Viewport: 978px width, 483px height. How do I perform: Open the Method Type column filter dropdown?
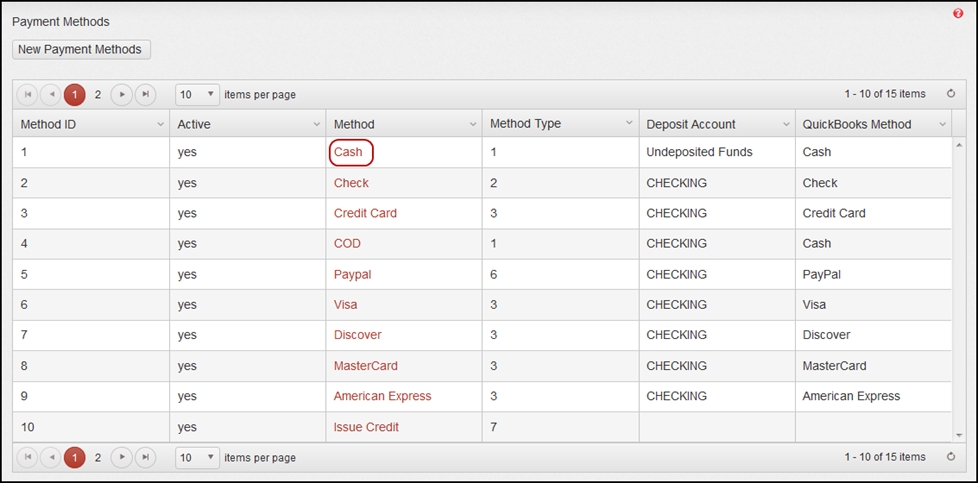tap(629, 124)
